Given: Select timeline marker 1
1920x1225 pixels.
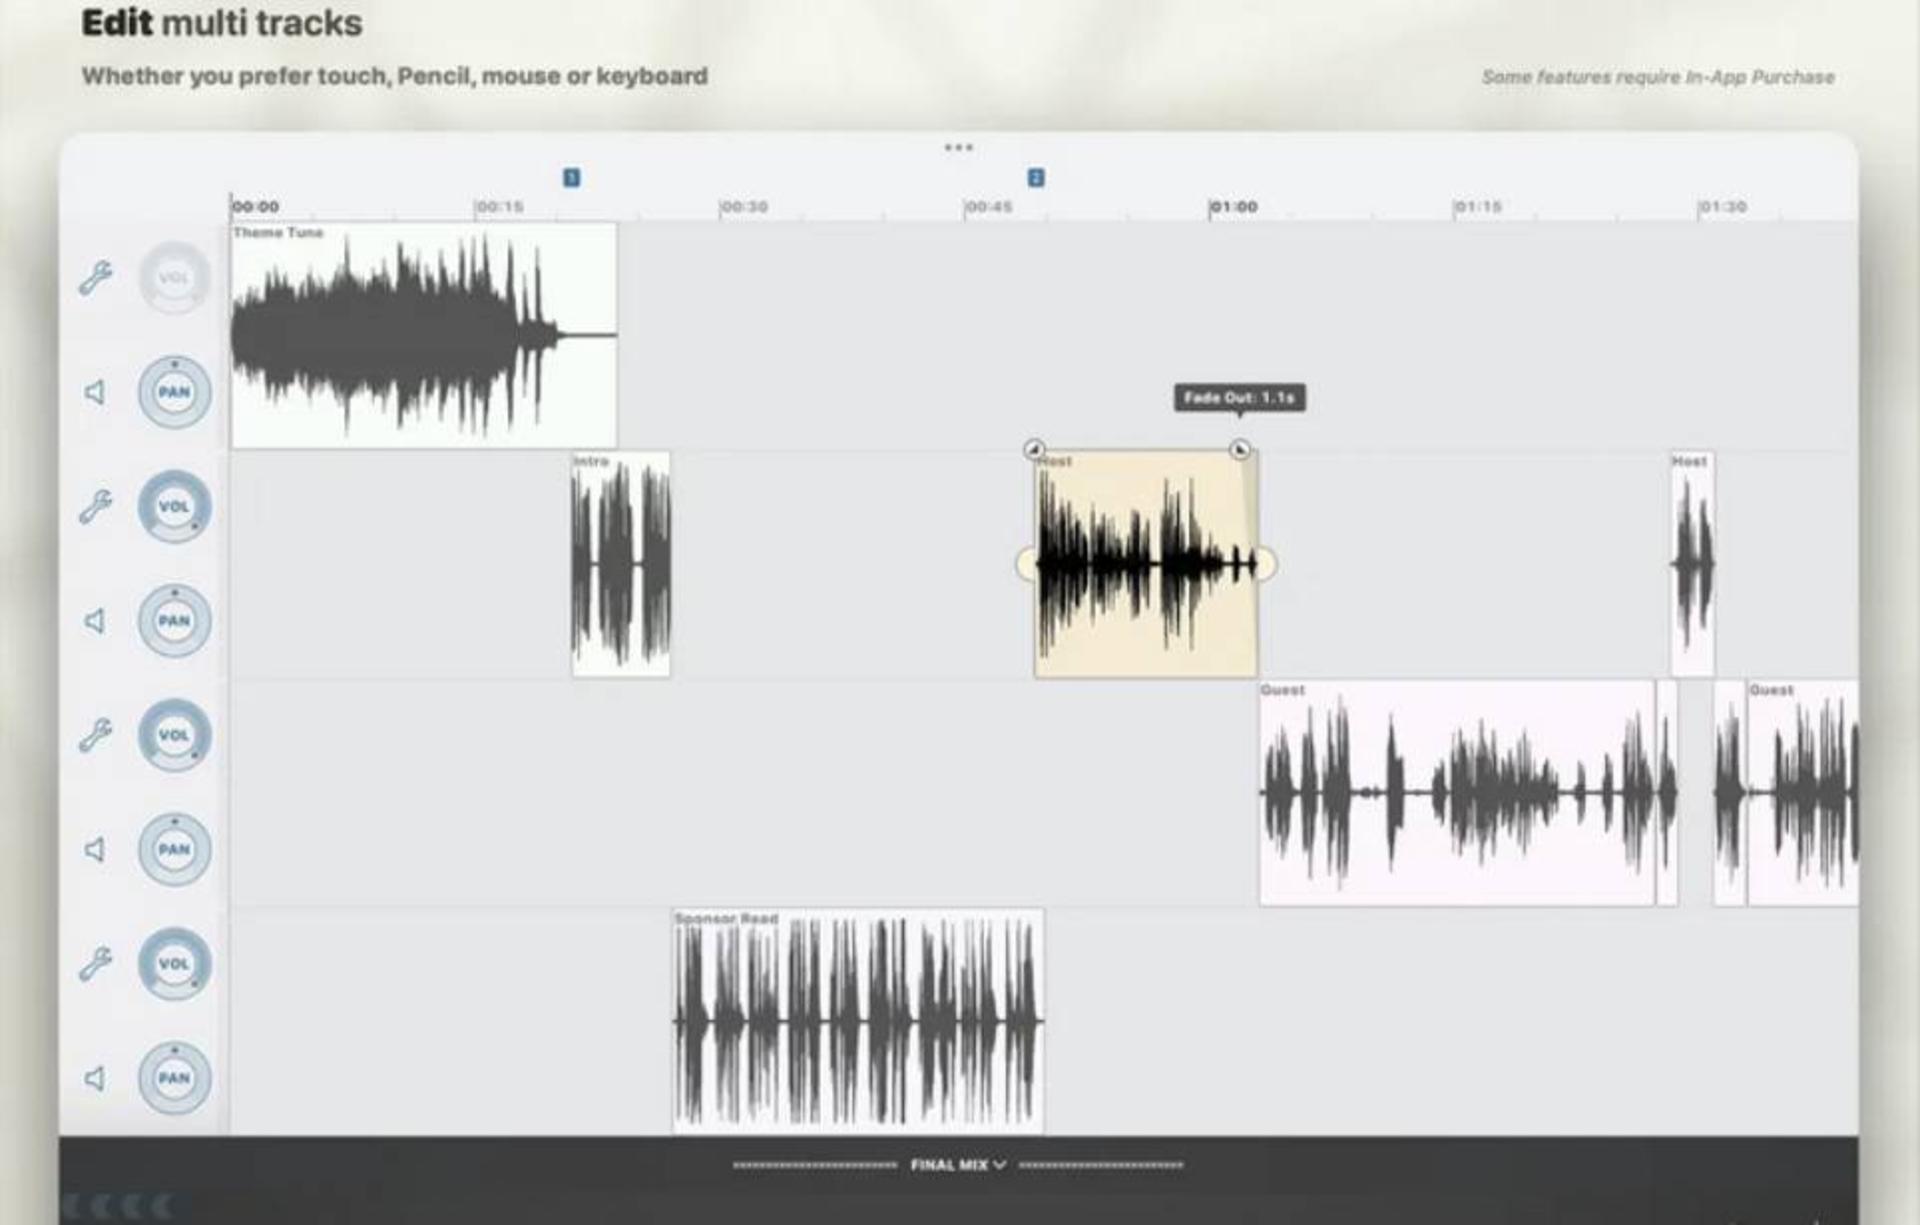Looking at the screenshot, I should [x=571, y=178].
